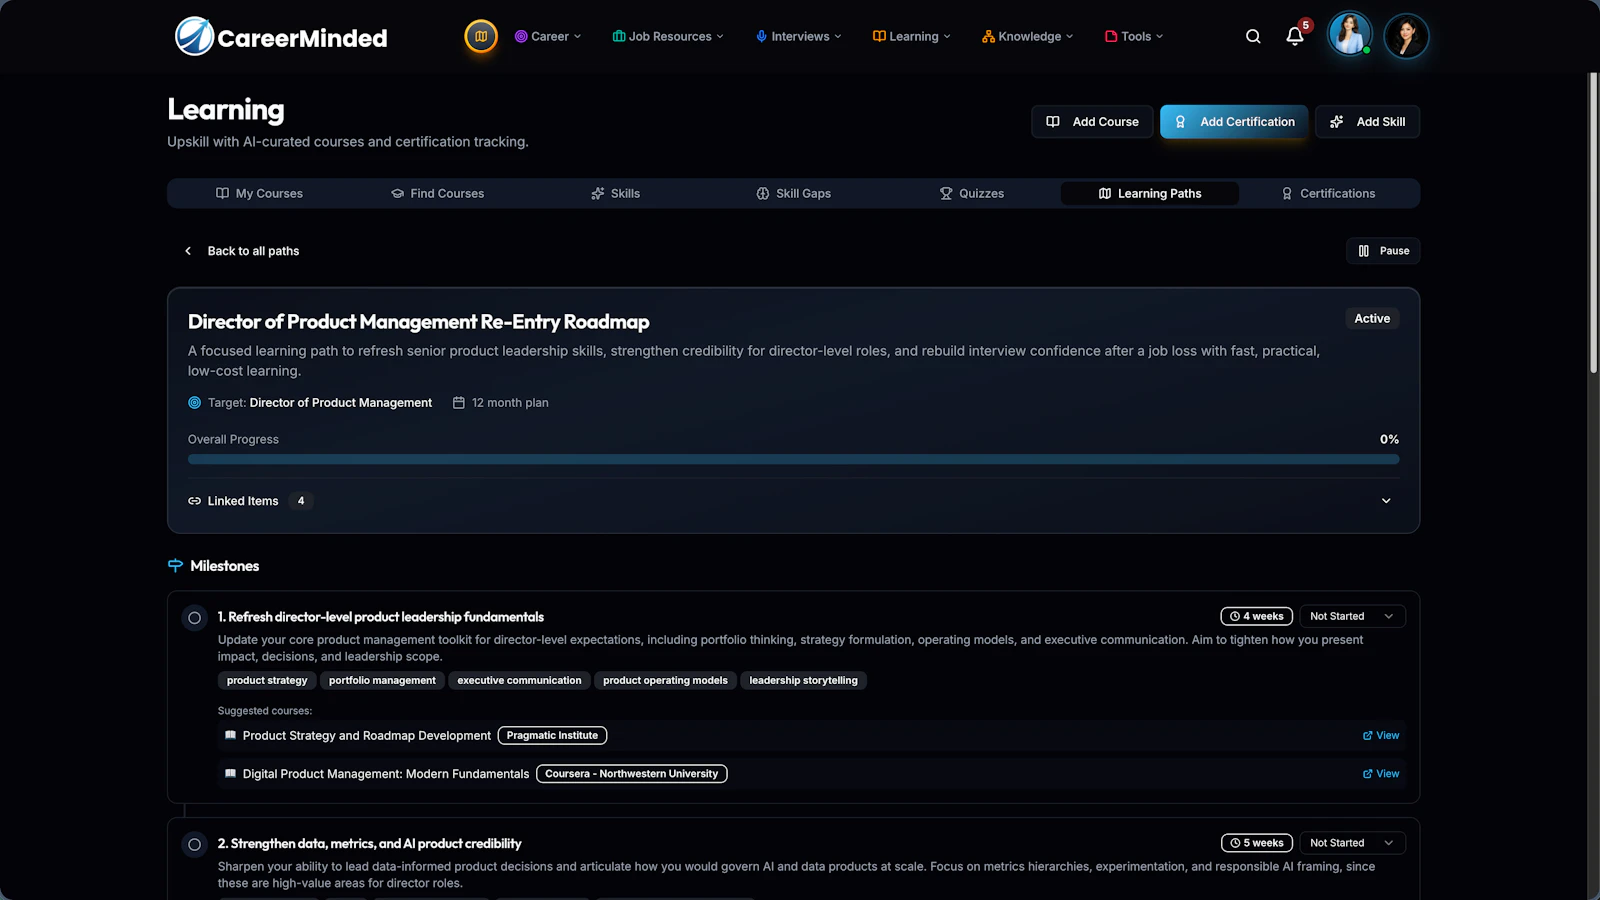
Task: Expand the Linked Items chevron
Action: point(1386,501)
